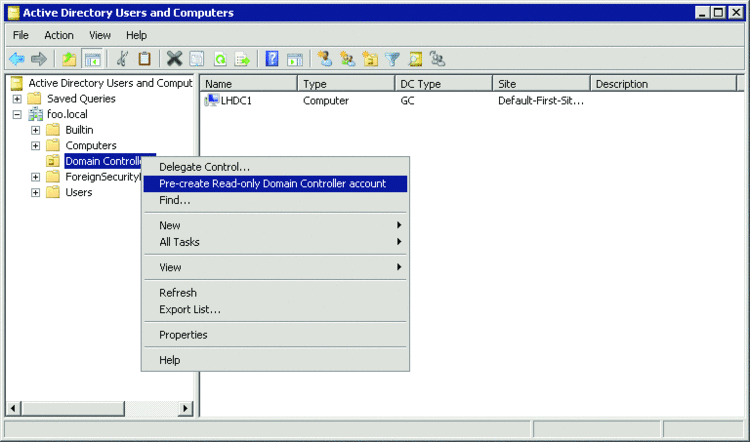The image size is (750, 442).
Task: Open the Action menu
Action: [x=59, y=35]
